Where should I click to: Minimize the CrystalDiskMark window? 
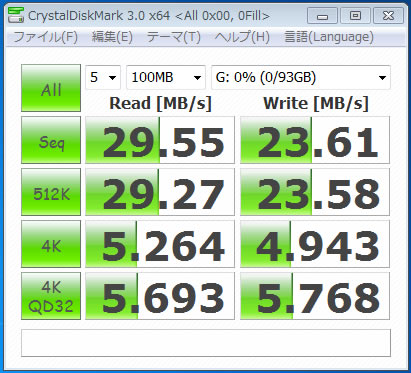pos(322,15)
